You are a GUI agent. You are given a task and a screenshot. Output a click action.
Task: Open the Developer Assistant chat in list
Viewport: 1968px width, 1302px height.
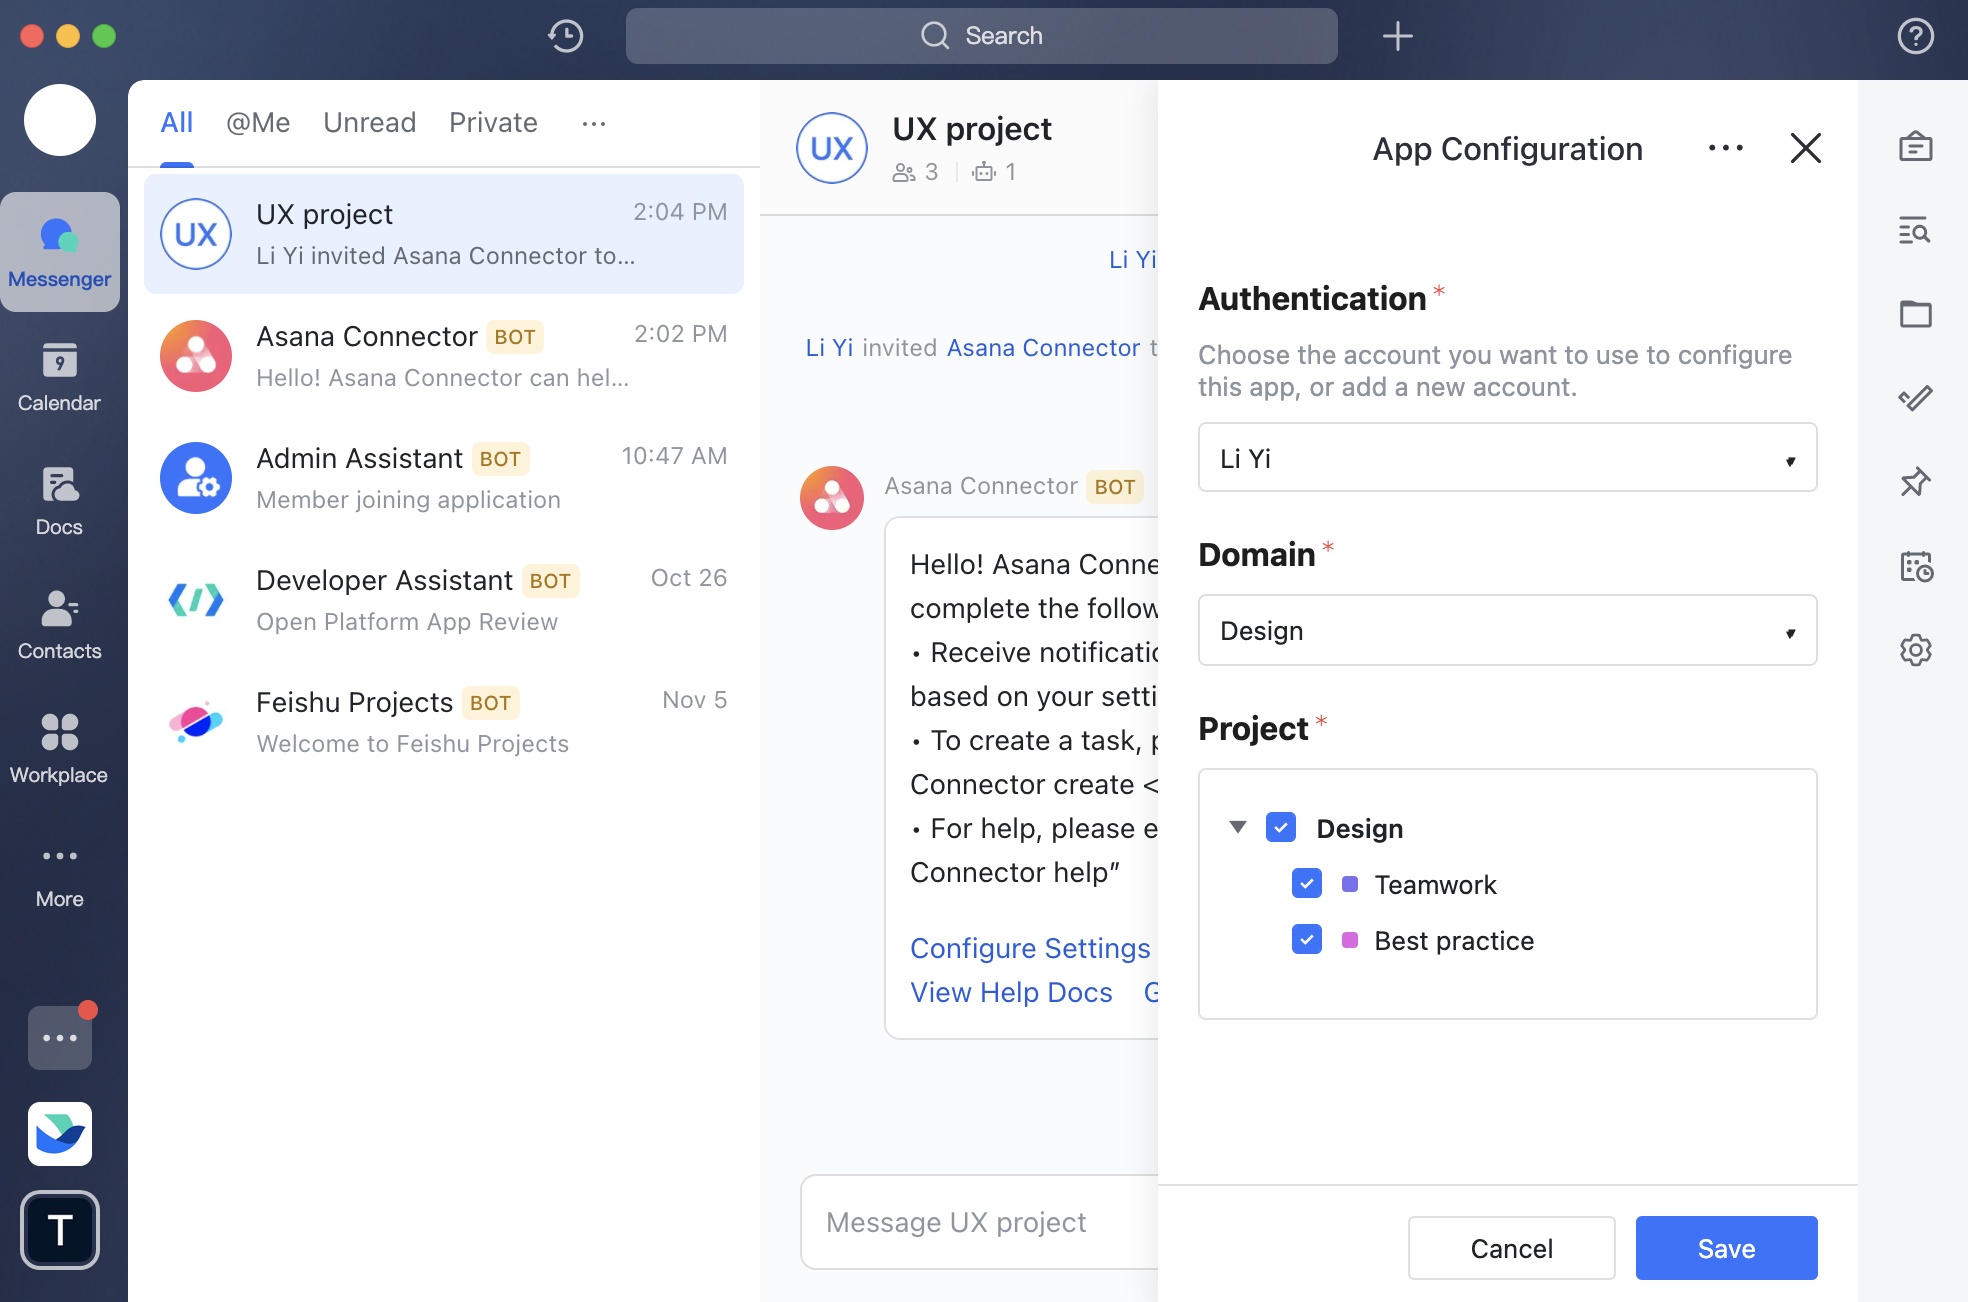444,600
